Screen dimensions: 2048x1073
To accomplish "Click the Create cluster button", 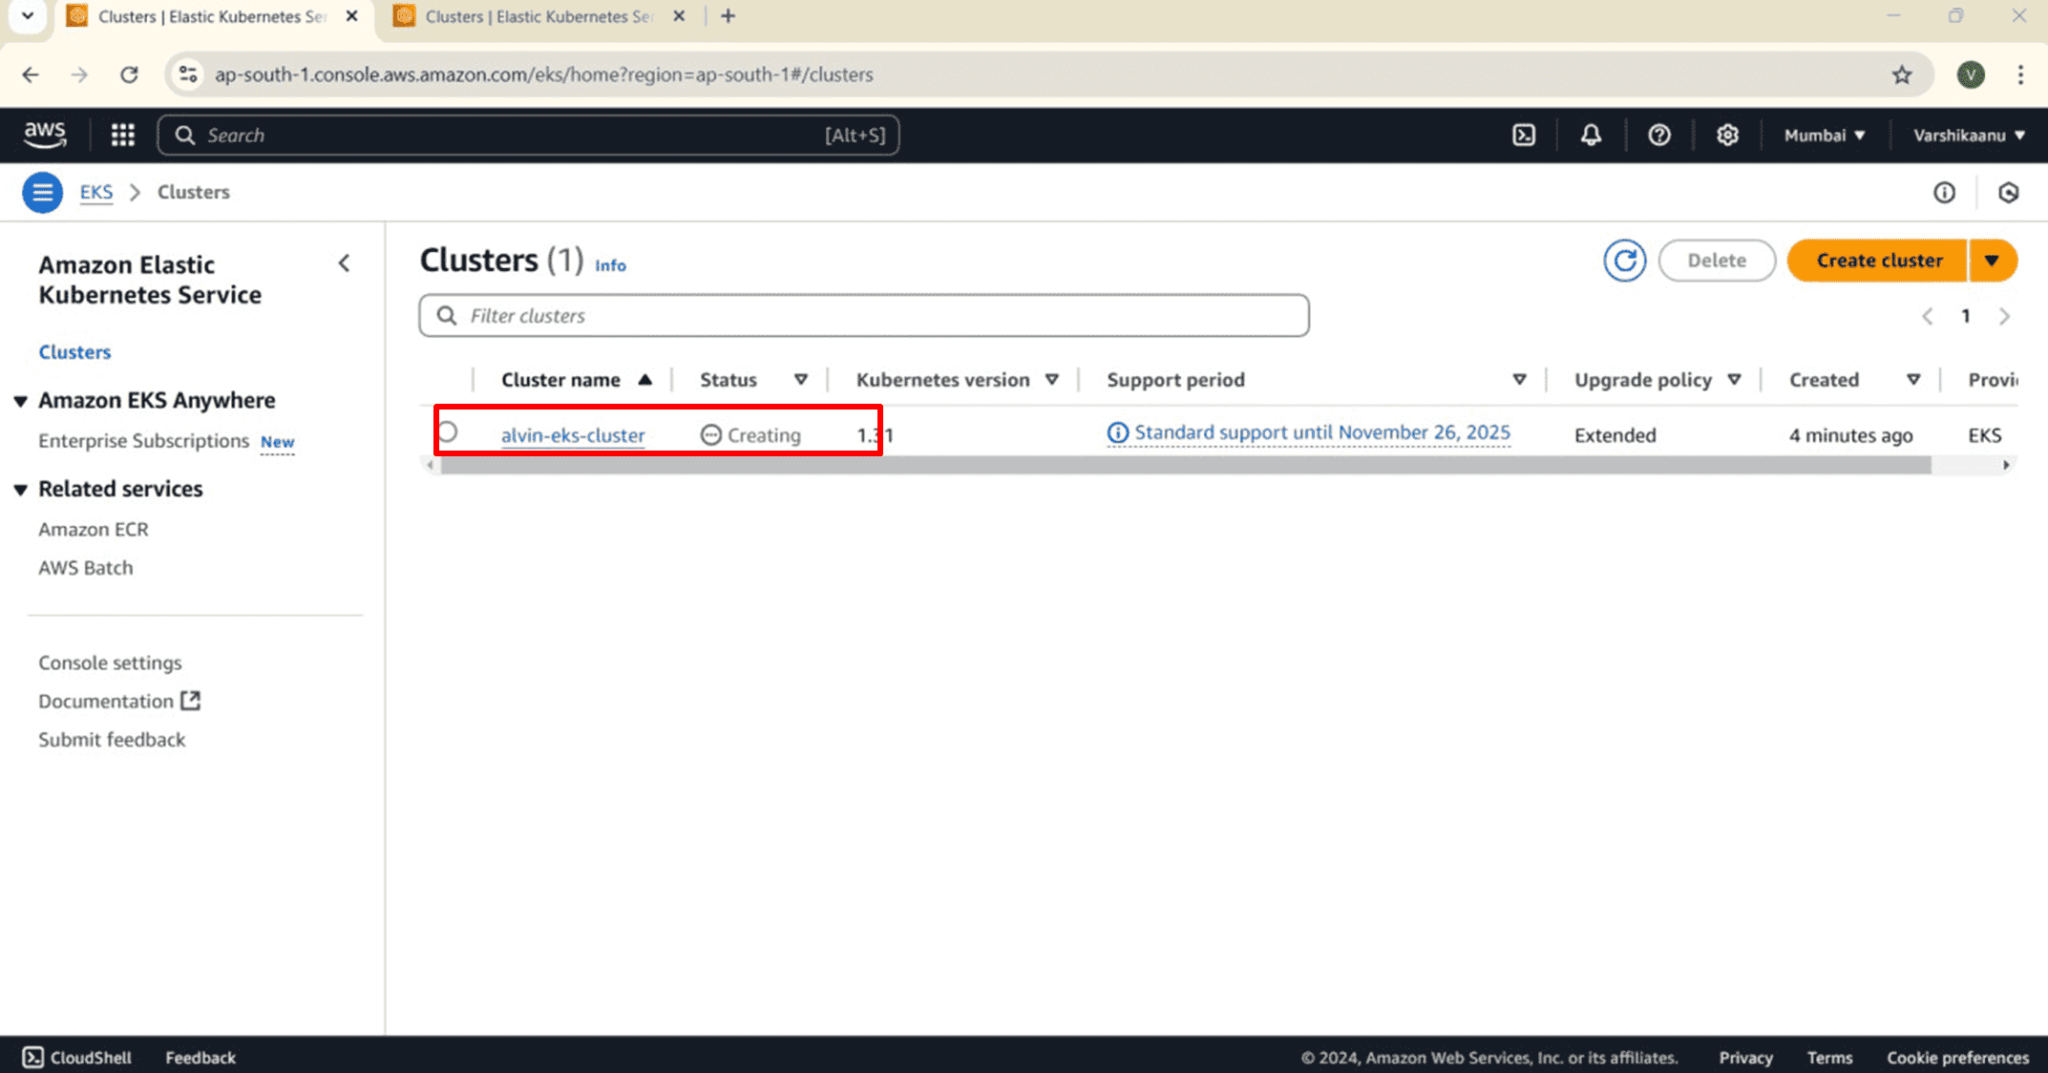I will point(1877,261).
